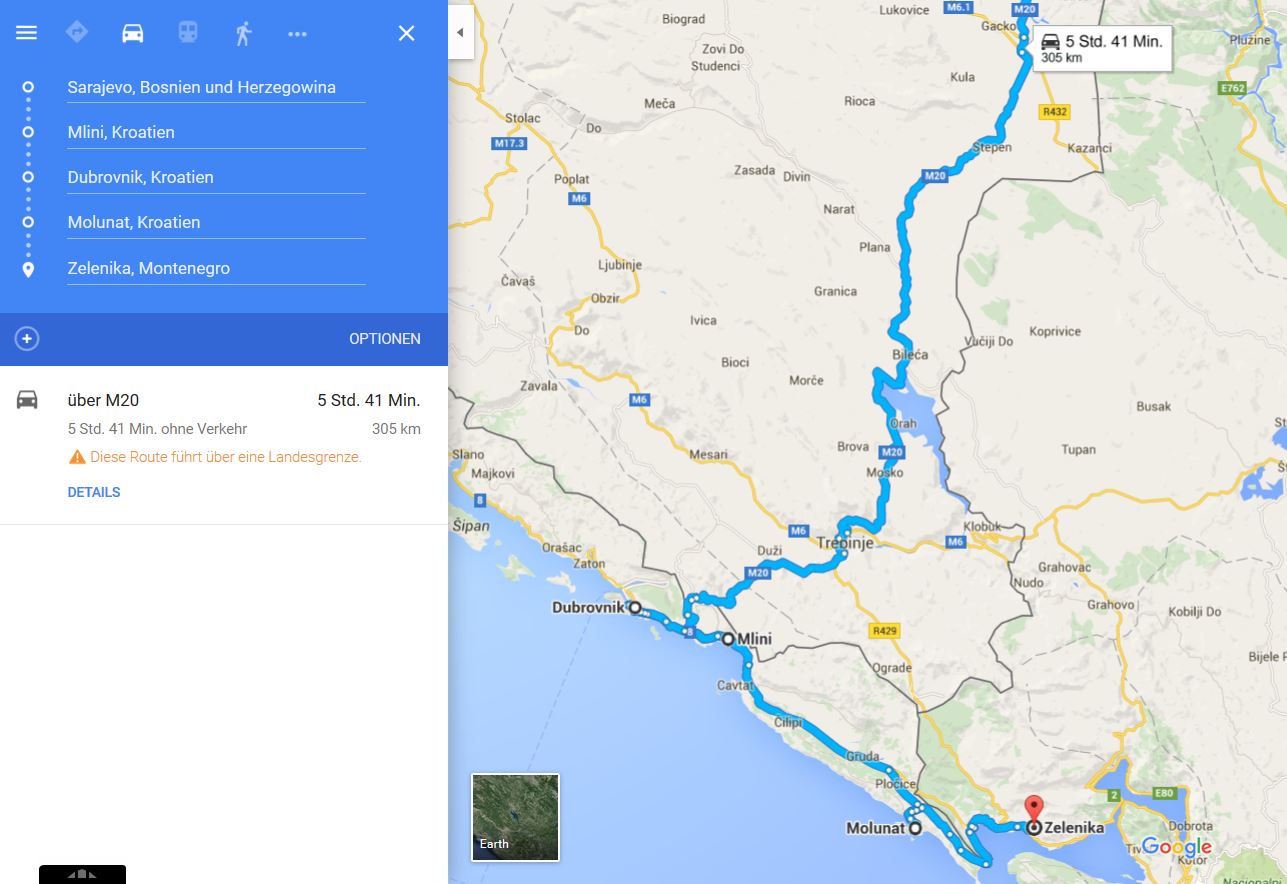
Task: Open the hamburger main menu
Action: coord(27,33)
